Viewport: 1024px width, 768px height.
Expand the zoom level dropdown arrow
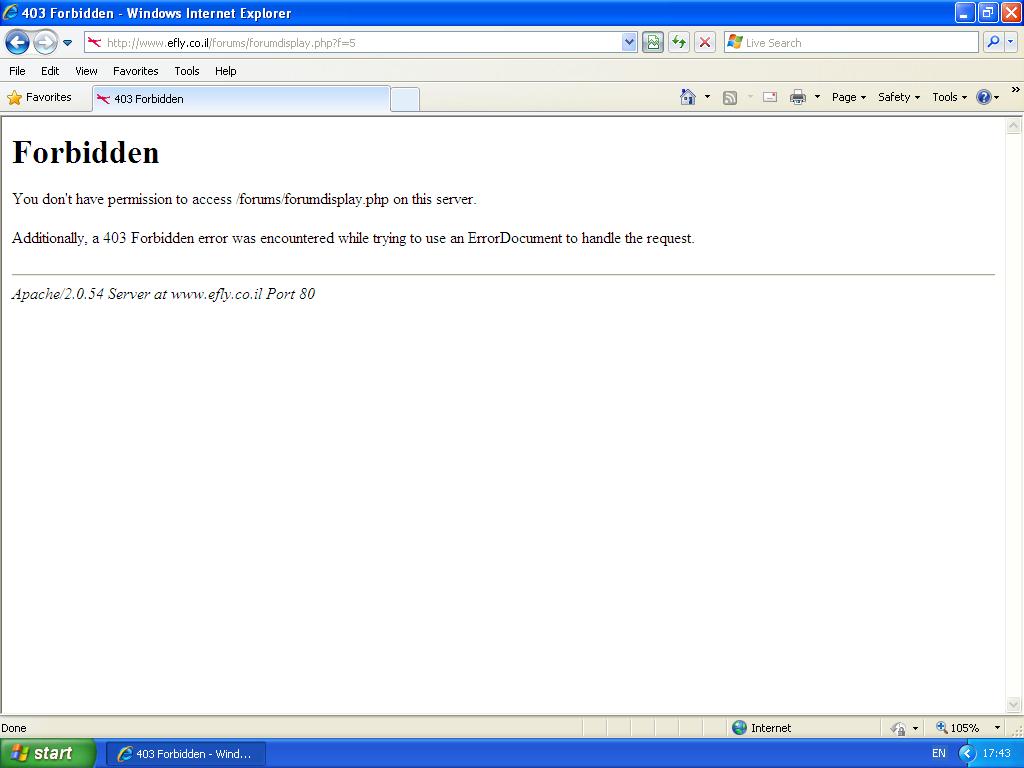tap(997, 728)
